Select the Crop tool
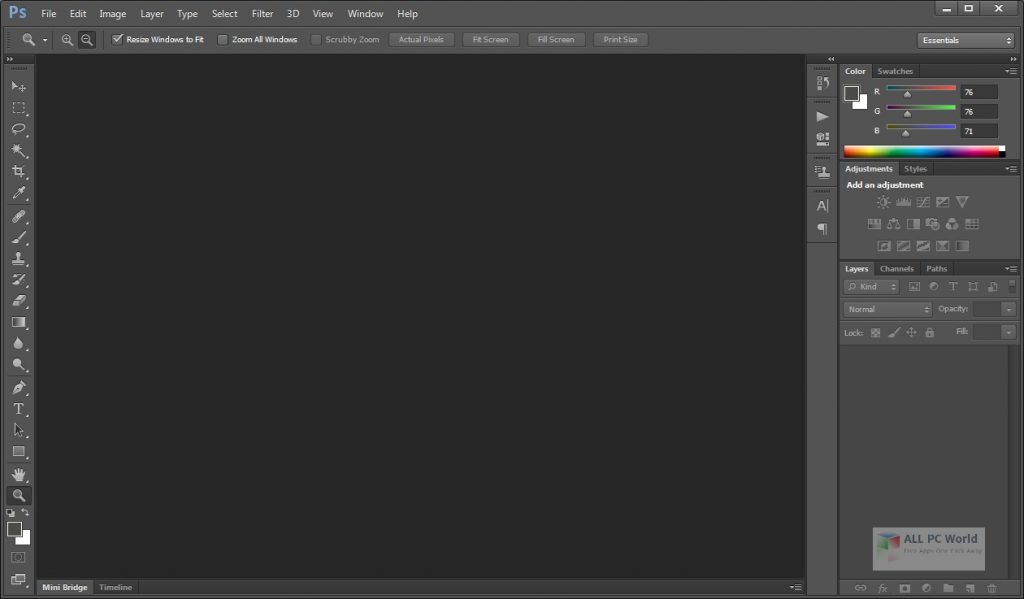 pyautogui.click(x=18, y=171)
